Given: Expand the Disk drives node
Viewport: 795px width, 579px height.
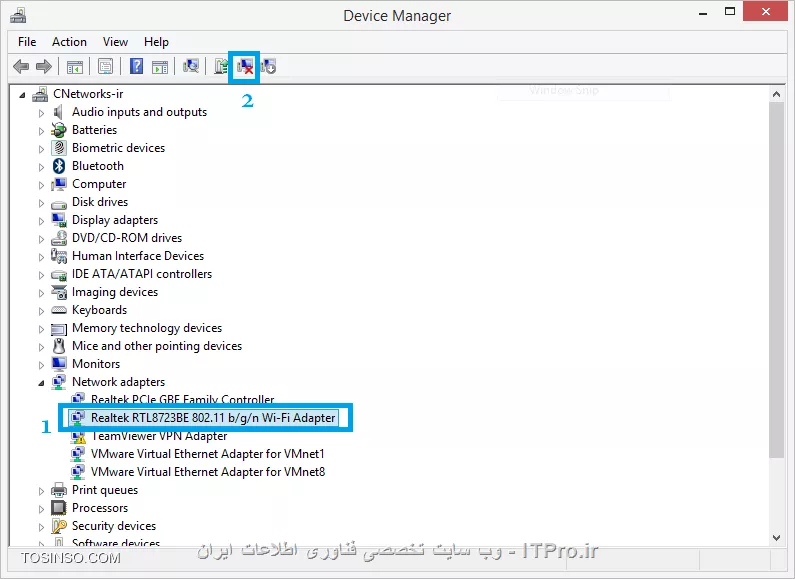Looking at the screenshot, I should point(41,203).
